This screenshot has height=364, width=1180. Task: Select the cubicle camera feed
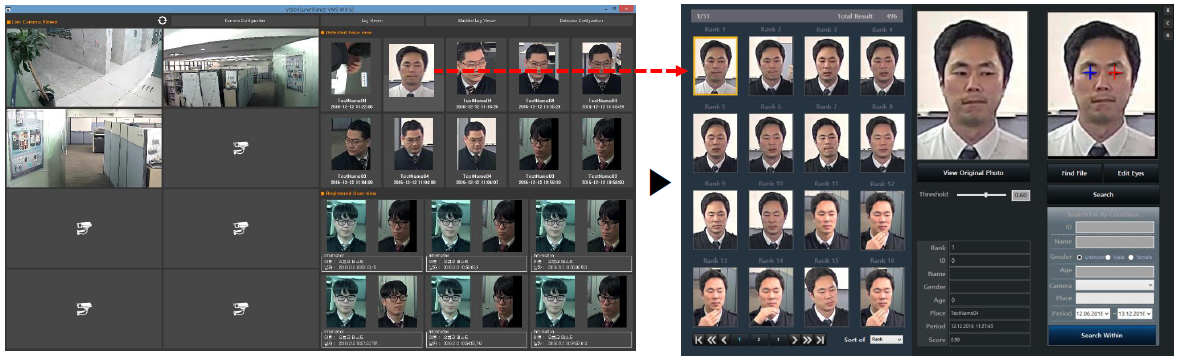[x=83, y=148]
